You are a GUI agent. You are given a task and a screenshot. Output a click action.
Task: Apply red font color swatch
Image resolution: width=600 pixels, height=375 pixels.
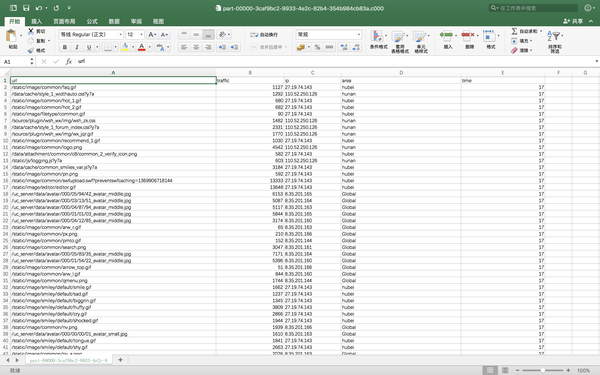[x=142, y=47]
